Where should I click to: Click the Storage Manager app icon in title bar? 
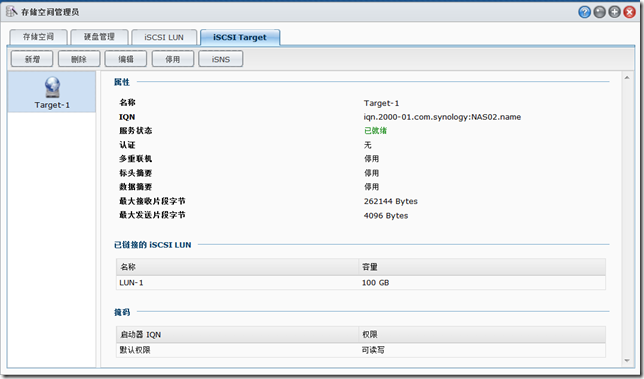pos(12,11)
